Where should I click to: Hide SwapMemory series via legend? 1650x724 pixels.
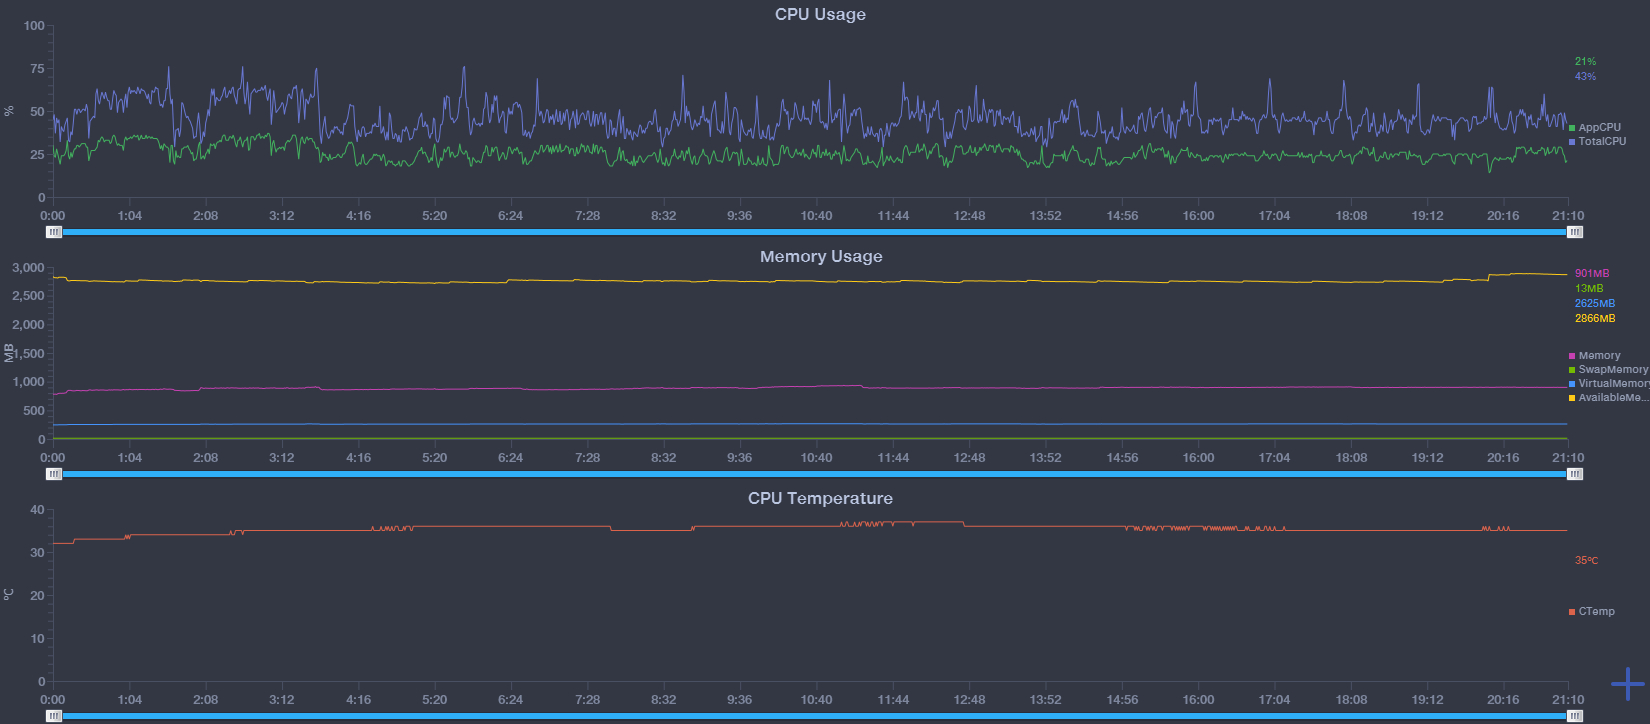[x=1608, y=369]
